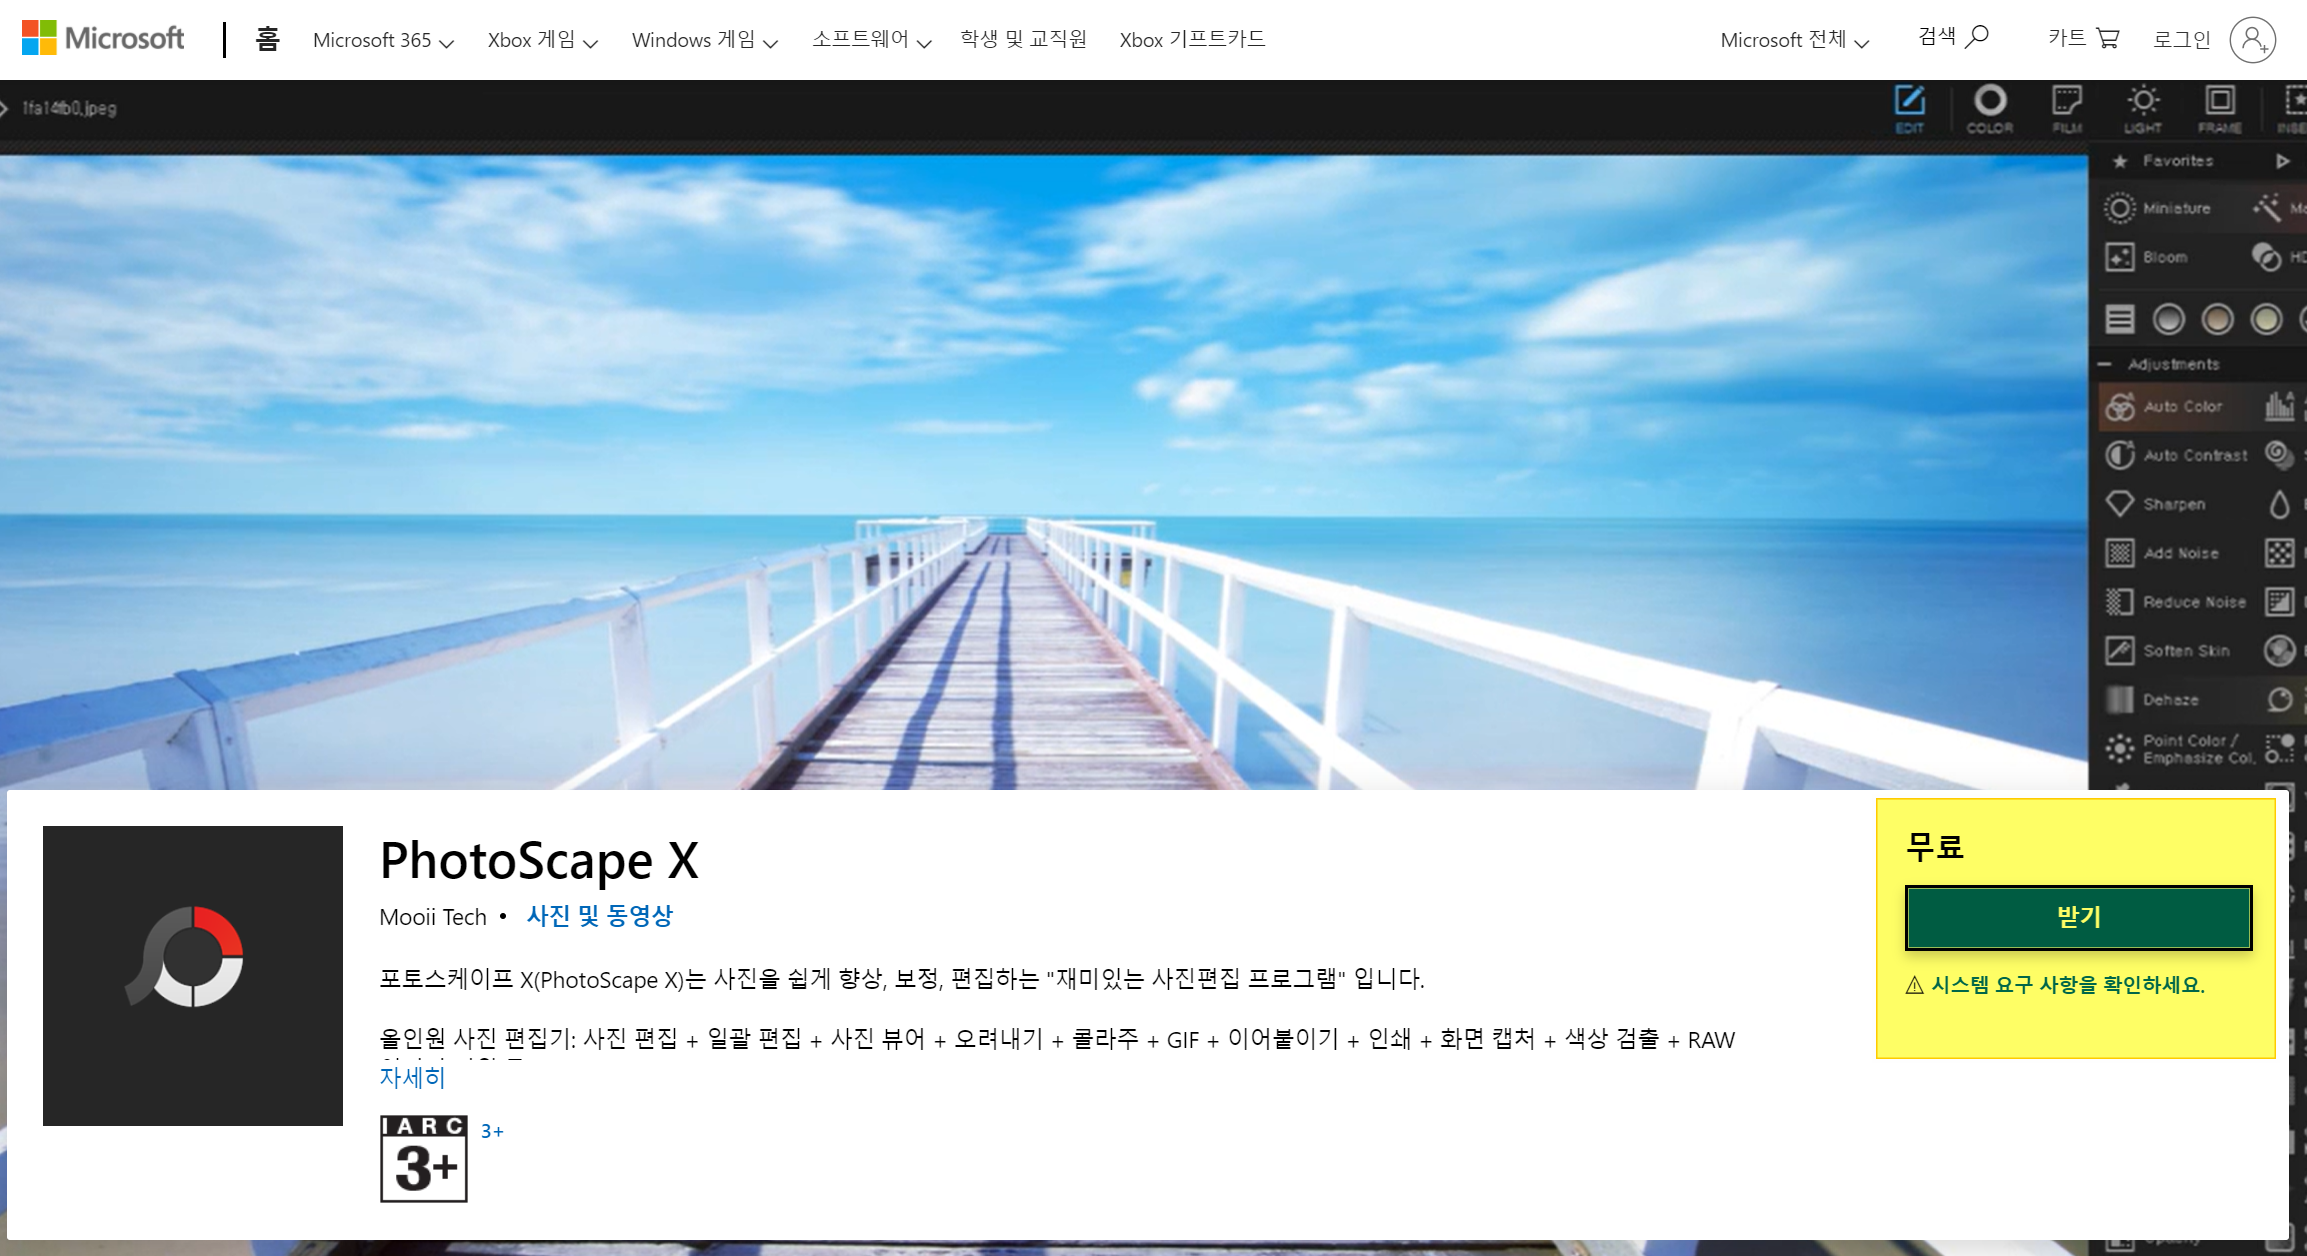The width and height of the screenshot is (2307, 1256).
Task: Click the Microsoft logo
Action: (x=103, y=39)
